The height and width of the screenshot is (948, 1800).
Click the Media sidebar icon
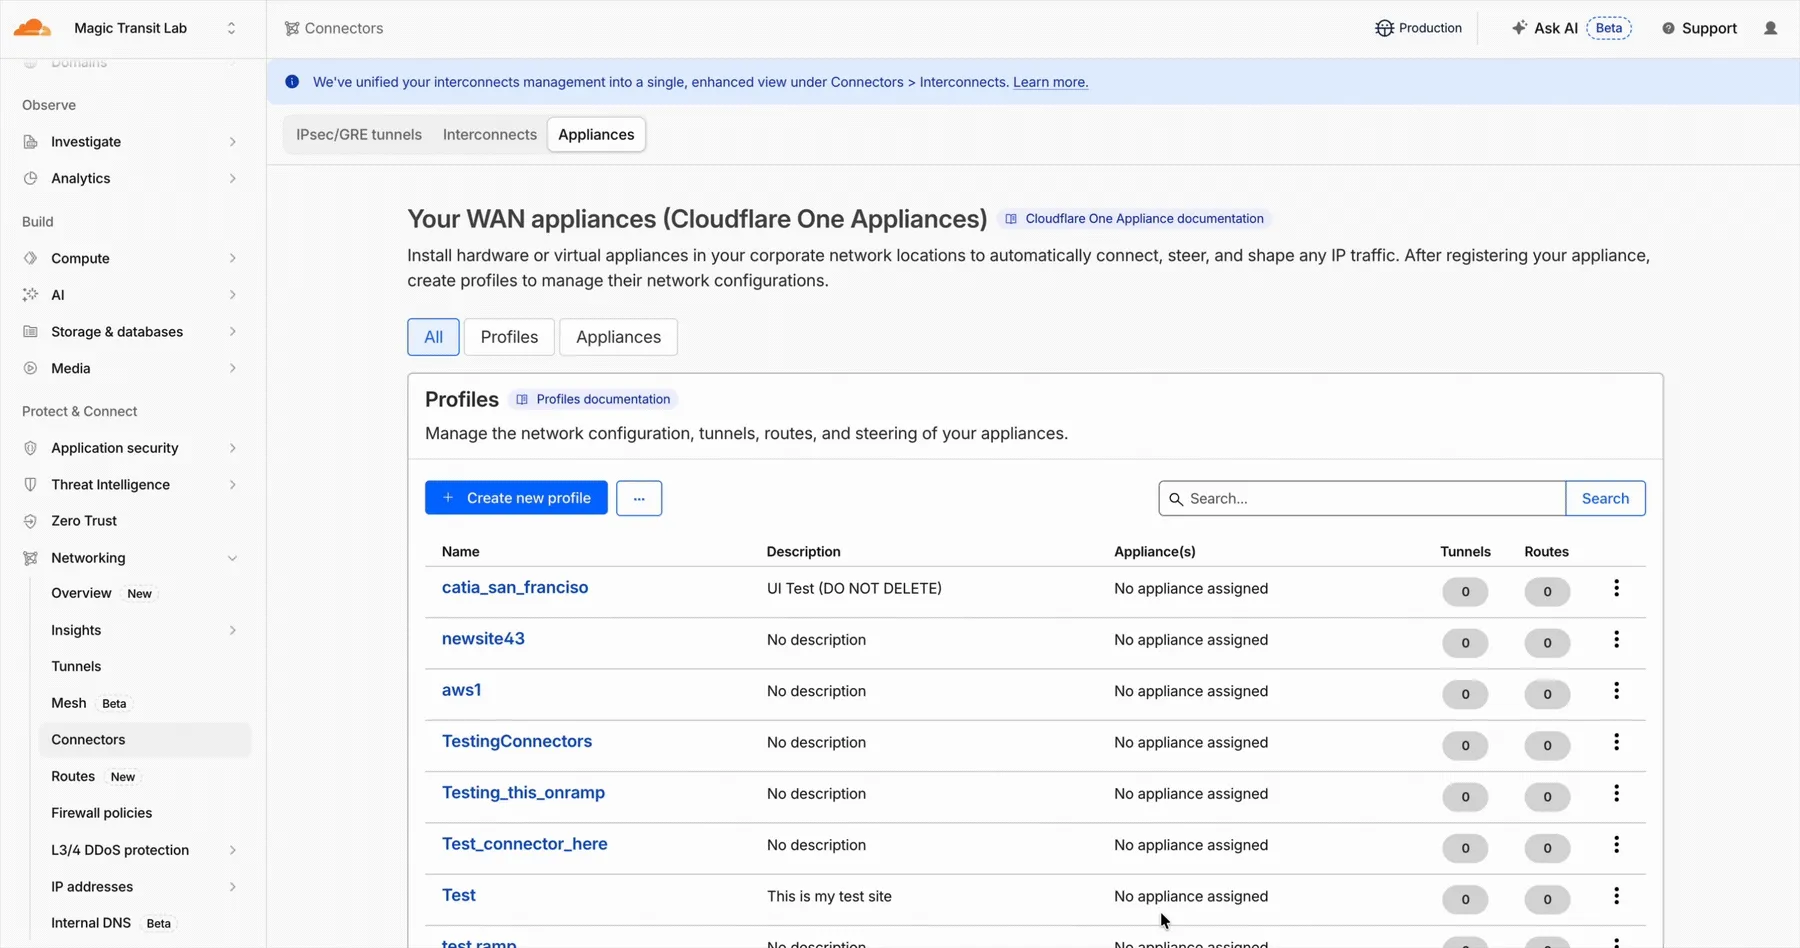coord(30,368)
